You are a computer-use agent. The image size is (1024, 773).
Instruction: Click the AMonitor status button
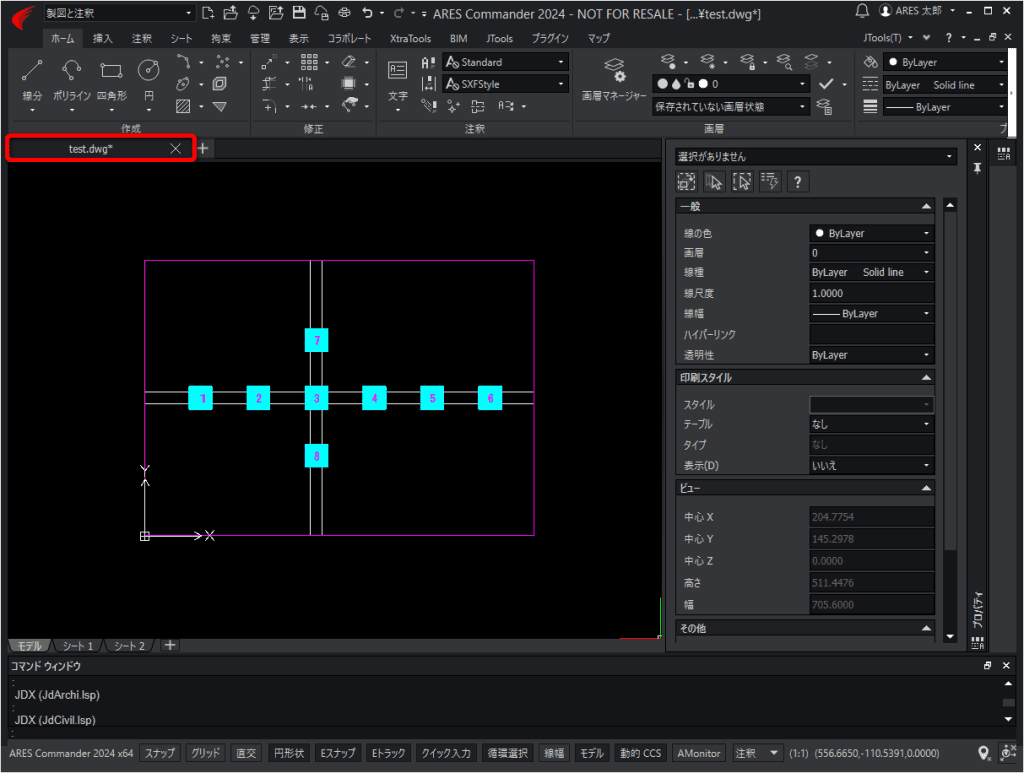(699, 753)
